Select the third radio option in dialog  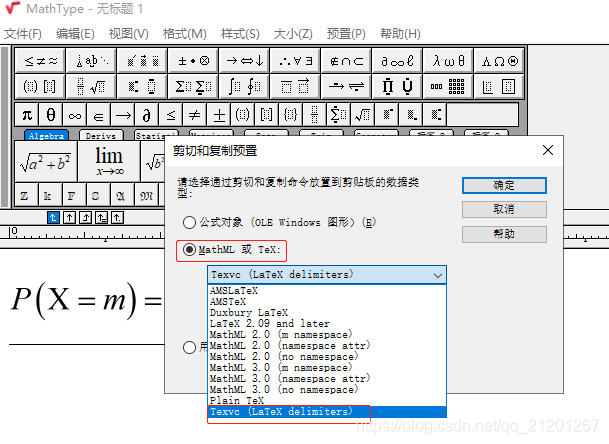tap(189, 347)
